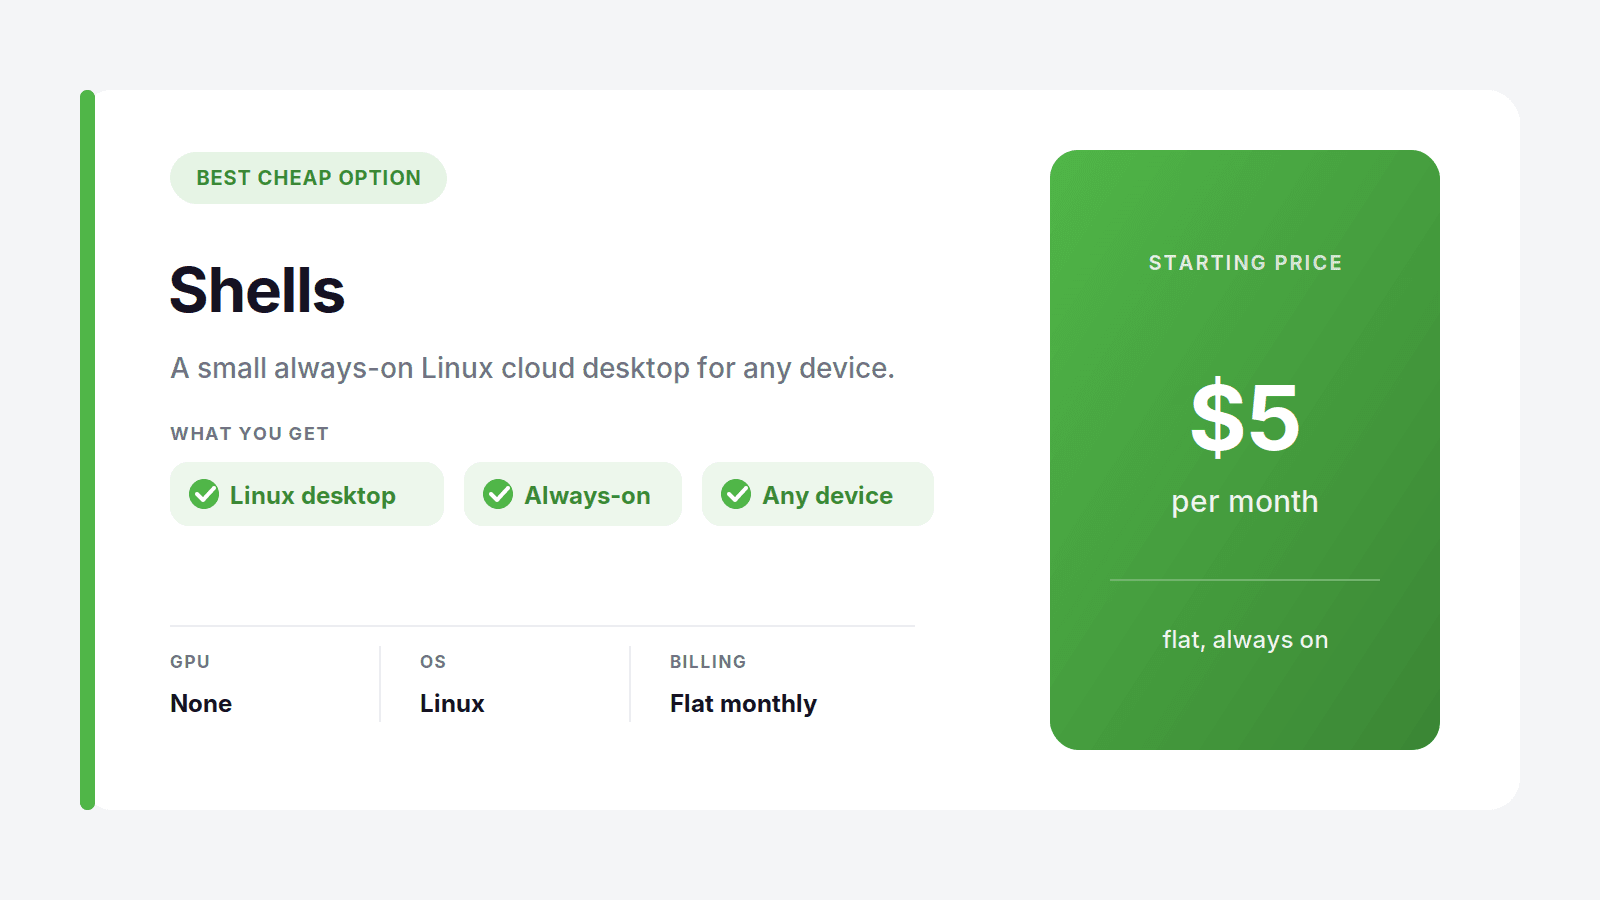Screen dimensions: 1600x900
Task: Click the OS value Linux
Action: coord(452,704)
